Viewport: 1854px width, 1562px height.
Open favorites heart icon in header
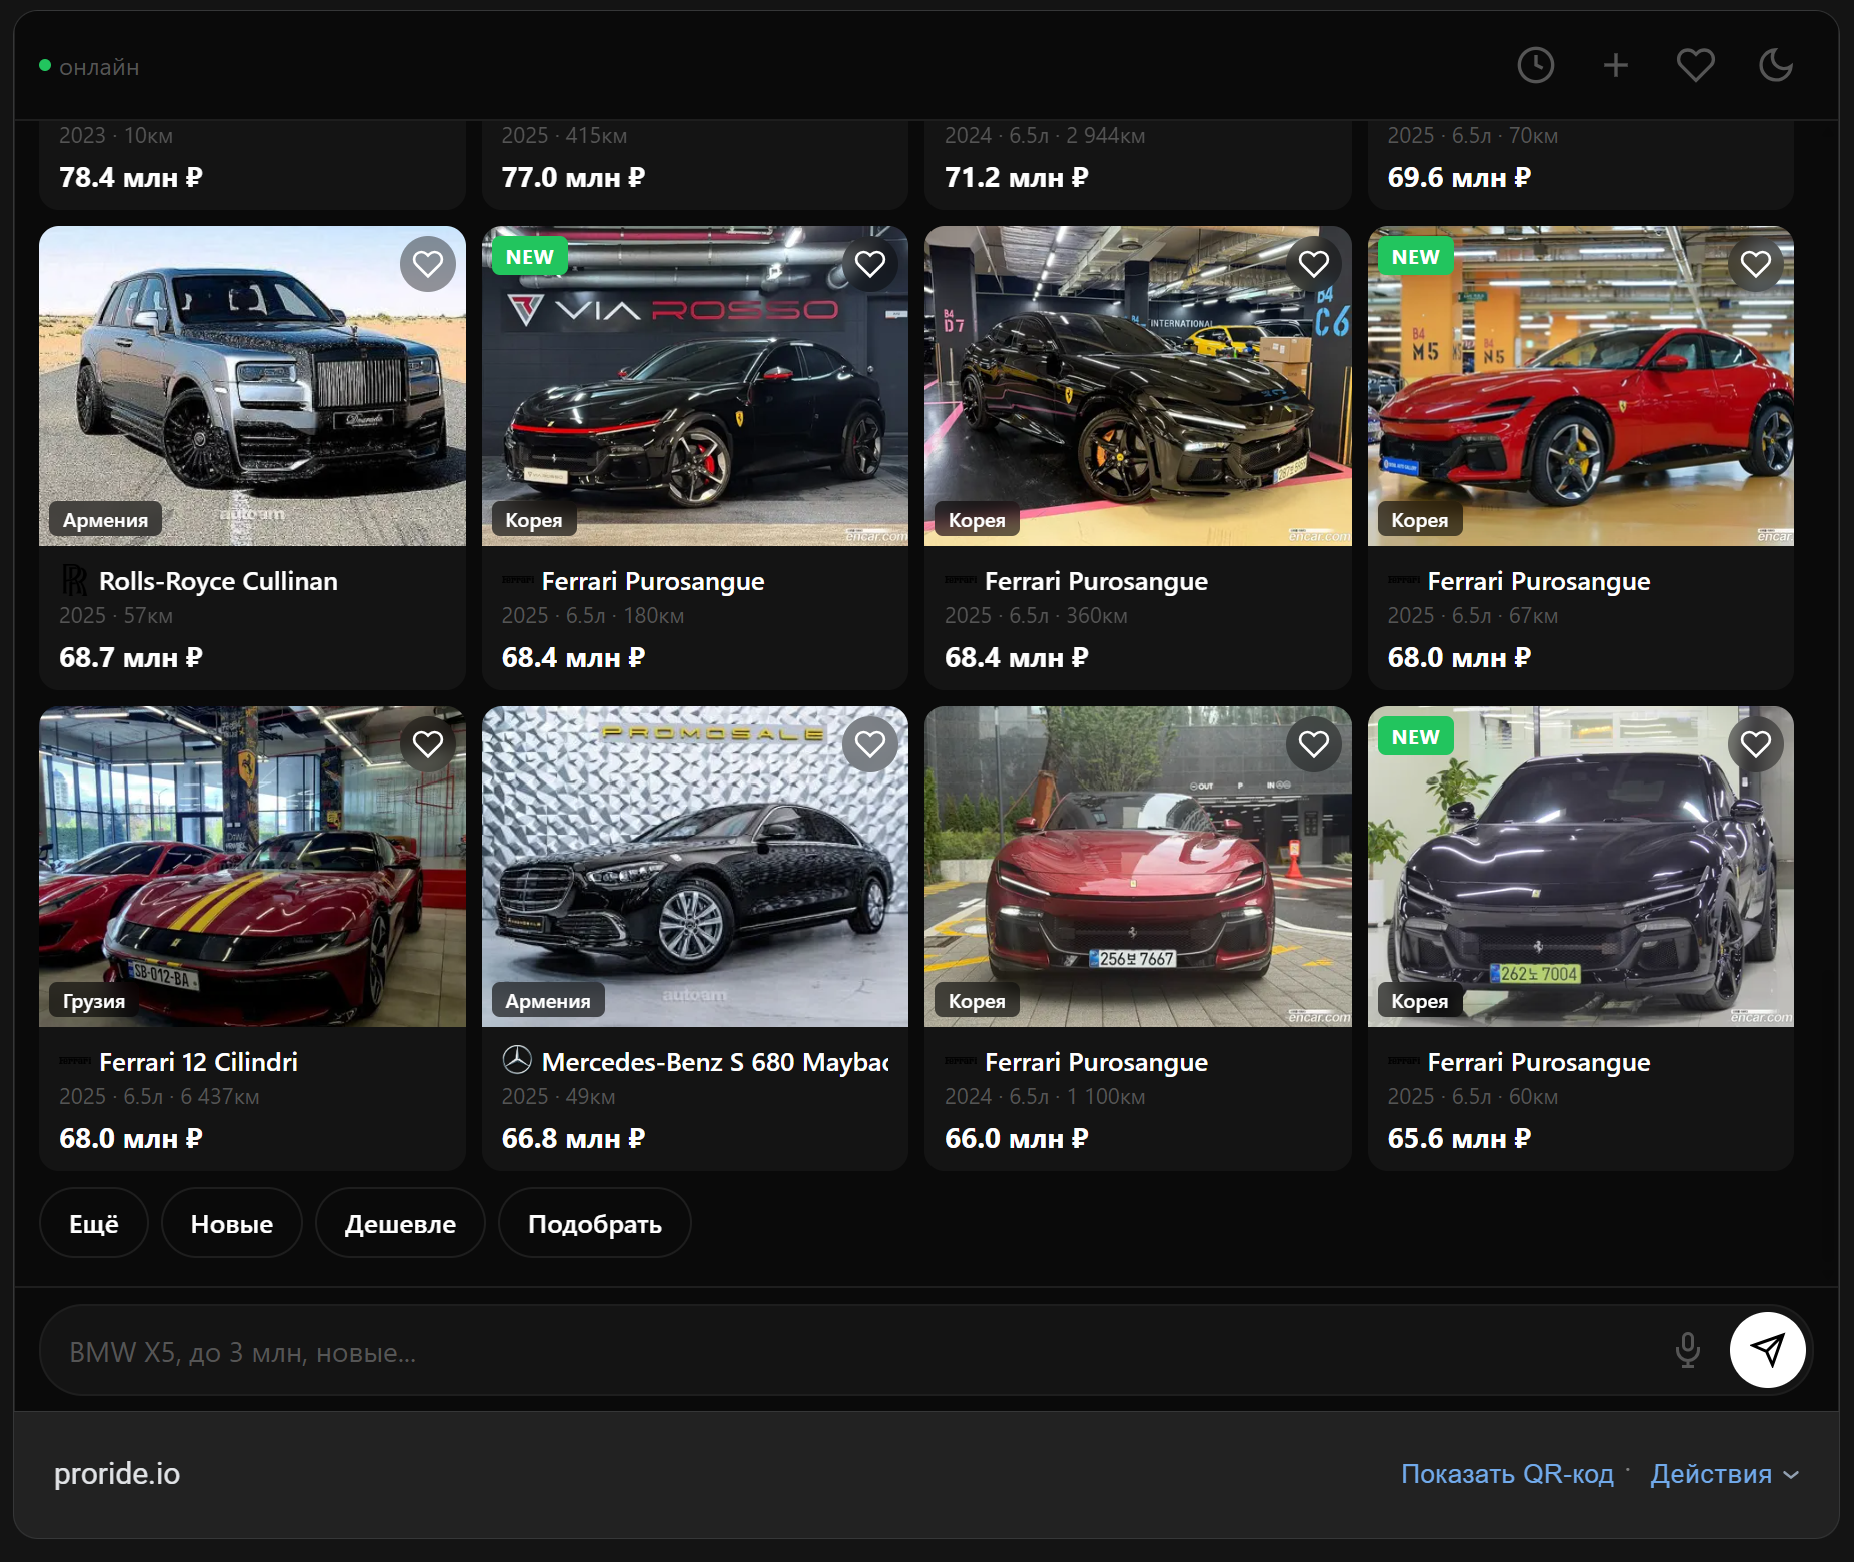[1695, 66]
